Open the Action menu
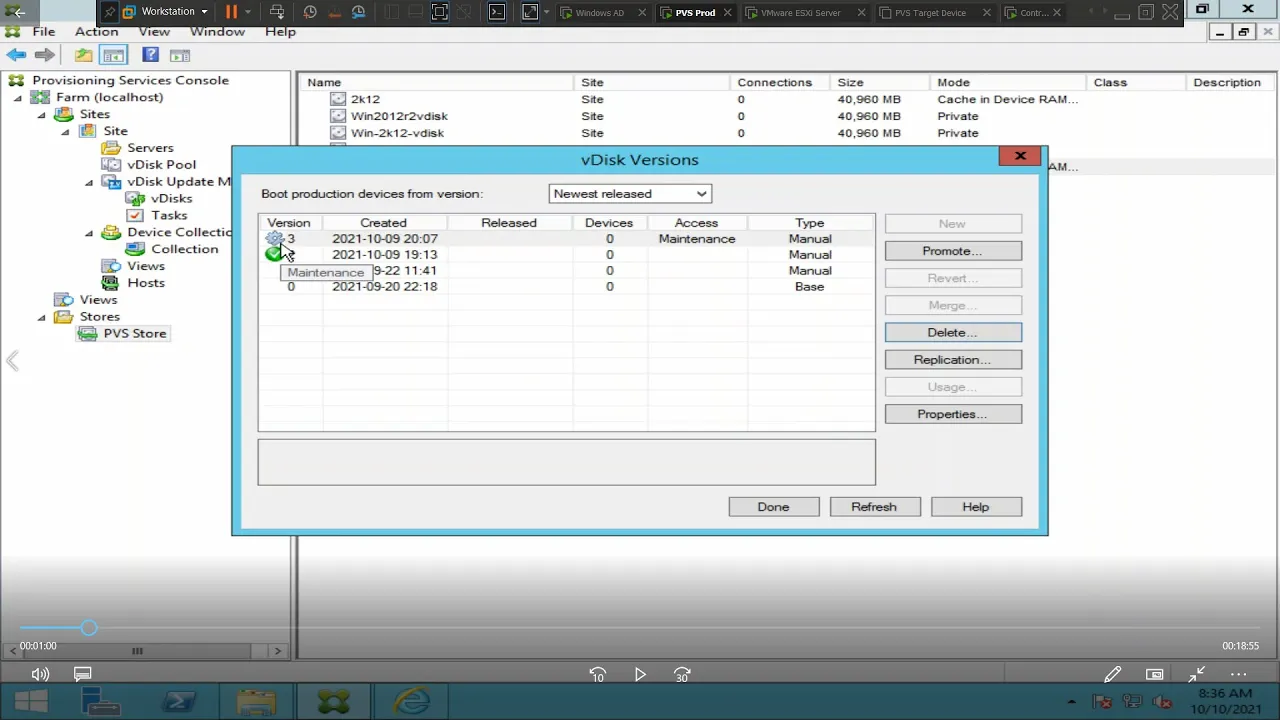 [97, 32]
